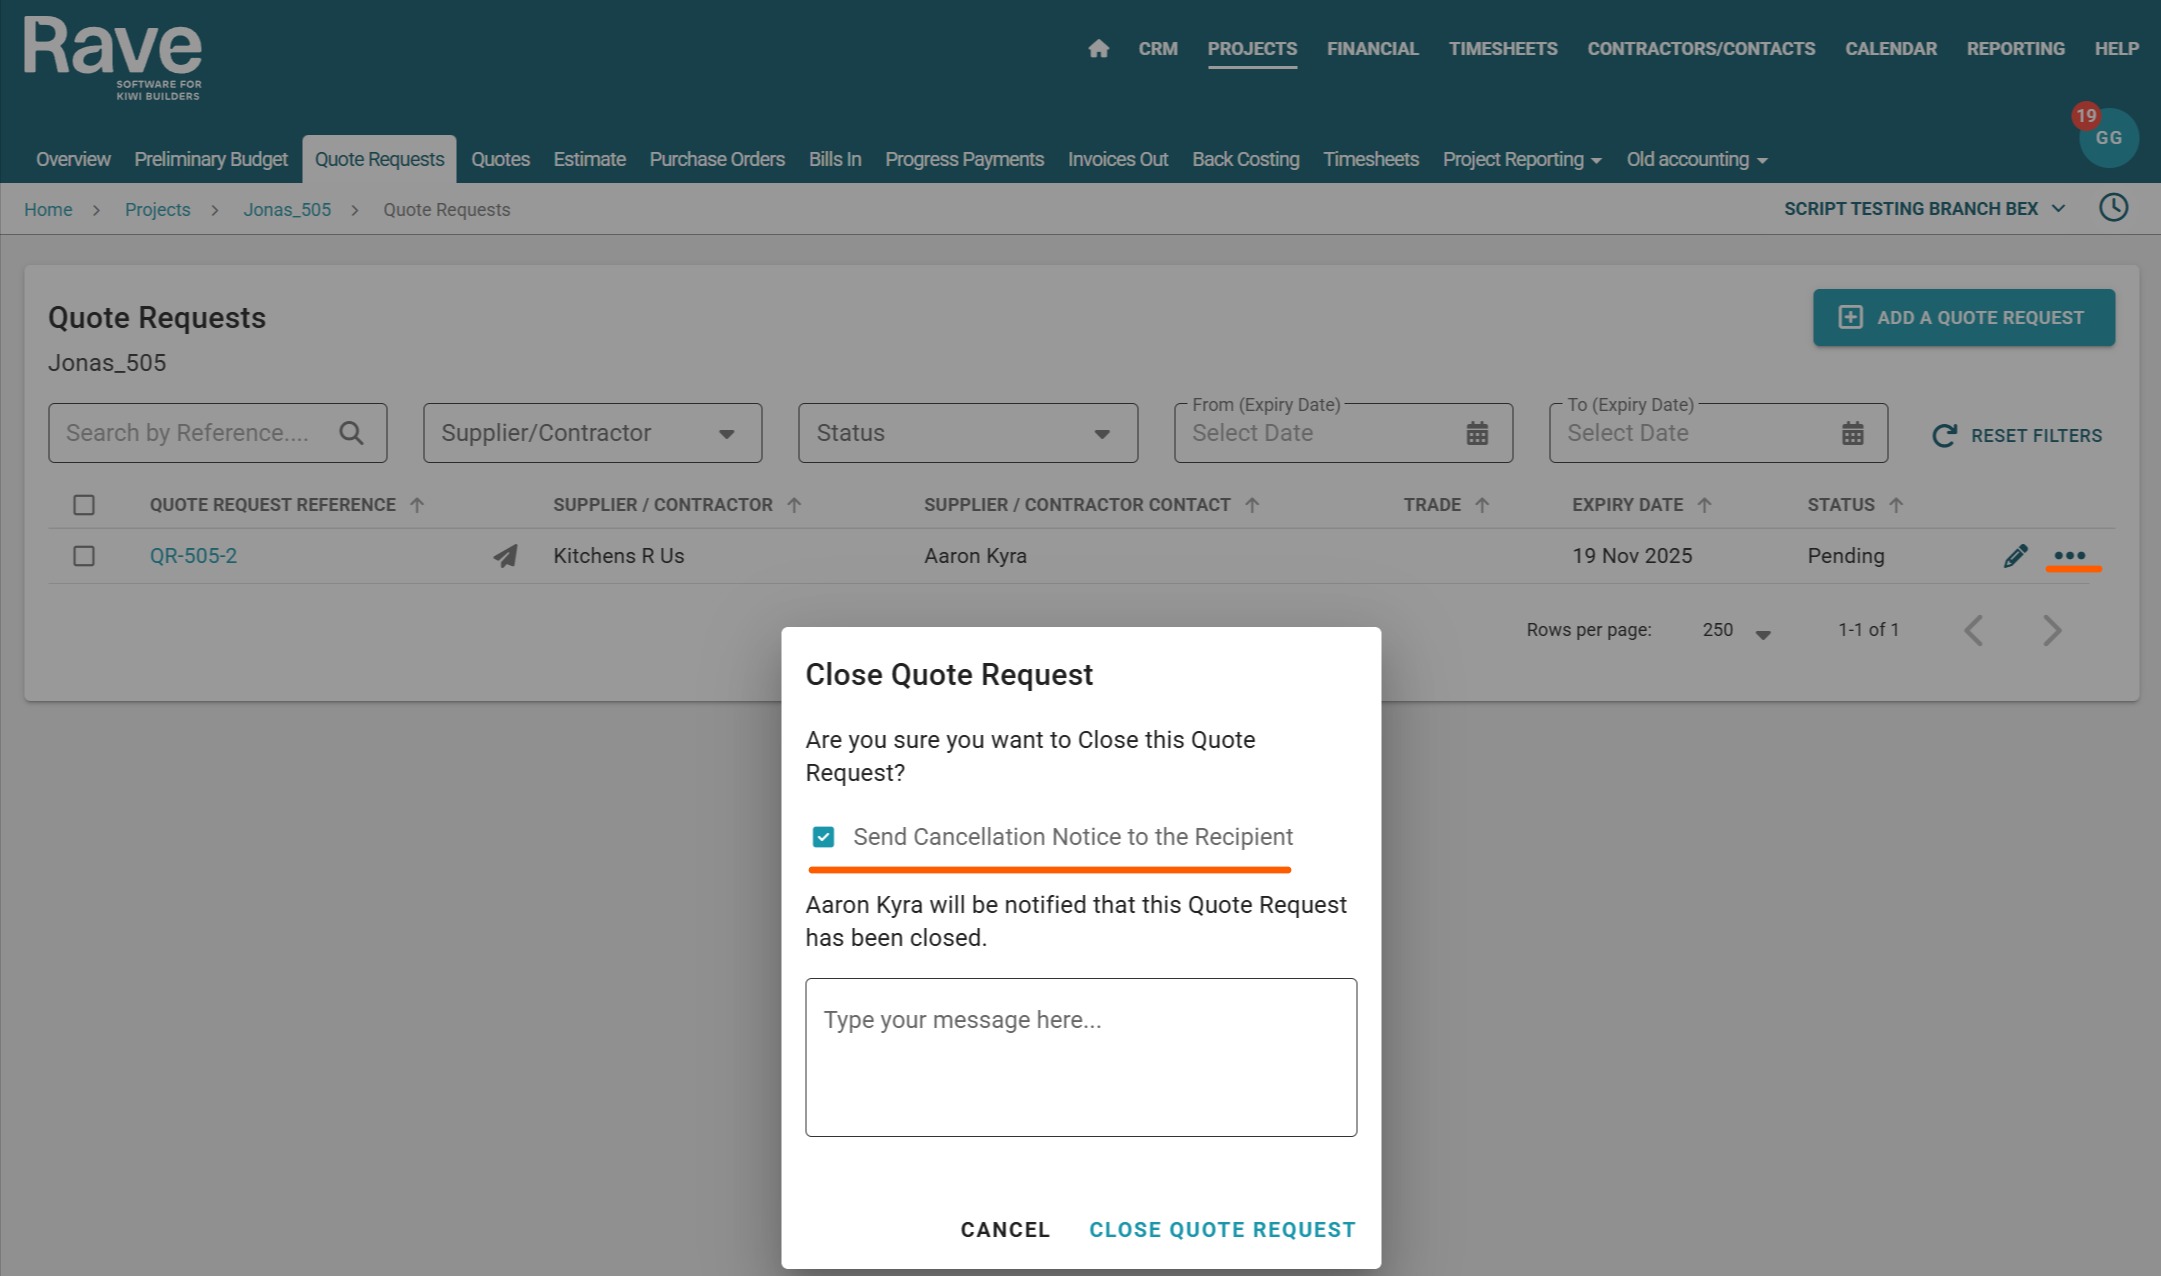Select the QR-505-2 row checkbox

(x=84, y=556)
